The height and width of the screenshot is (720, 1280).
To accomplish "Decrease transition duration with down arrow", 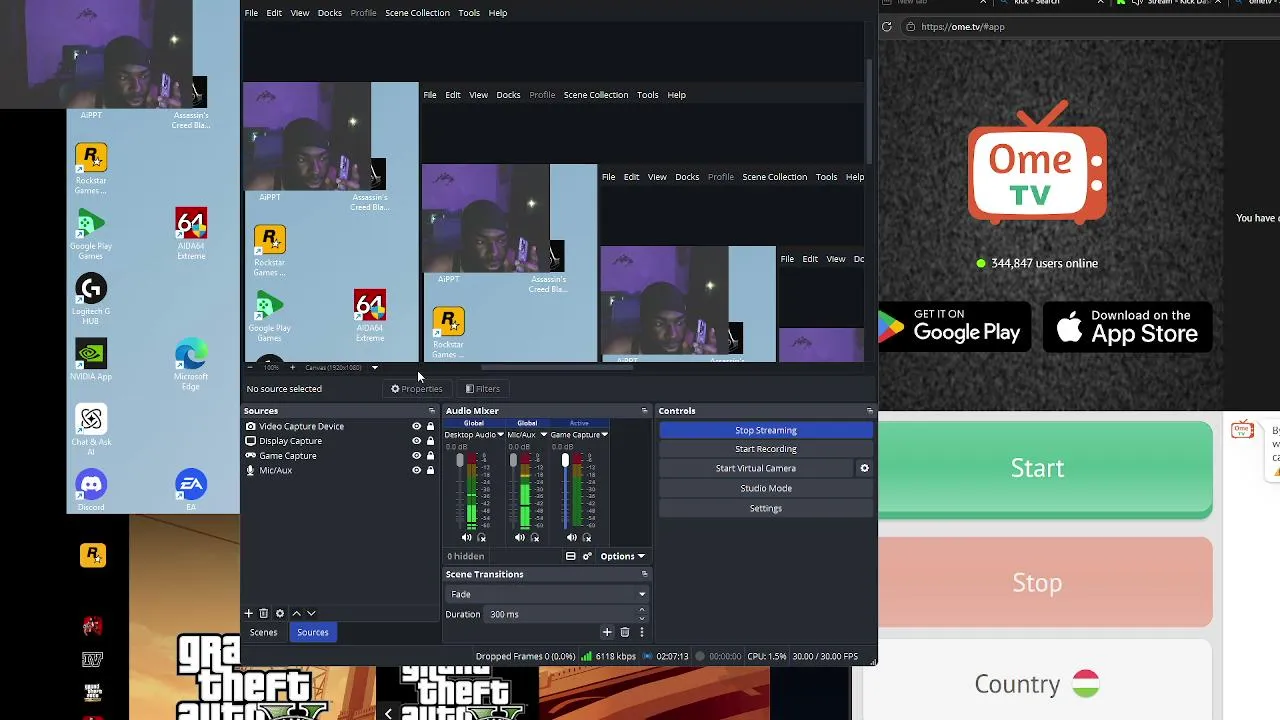I will pyautogui.click(x=641, y=618).
